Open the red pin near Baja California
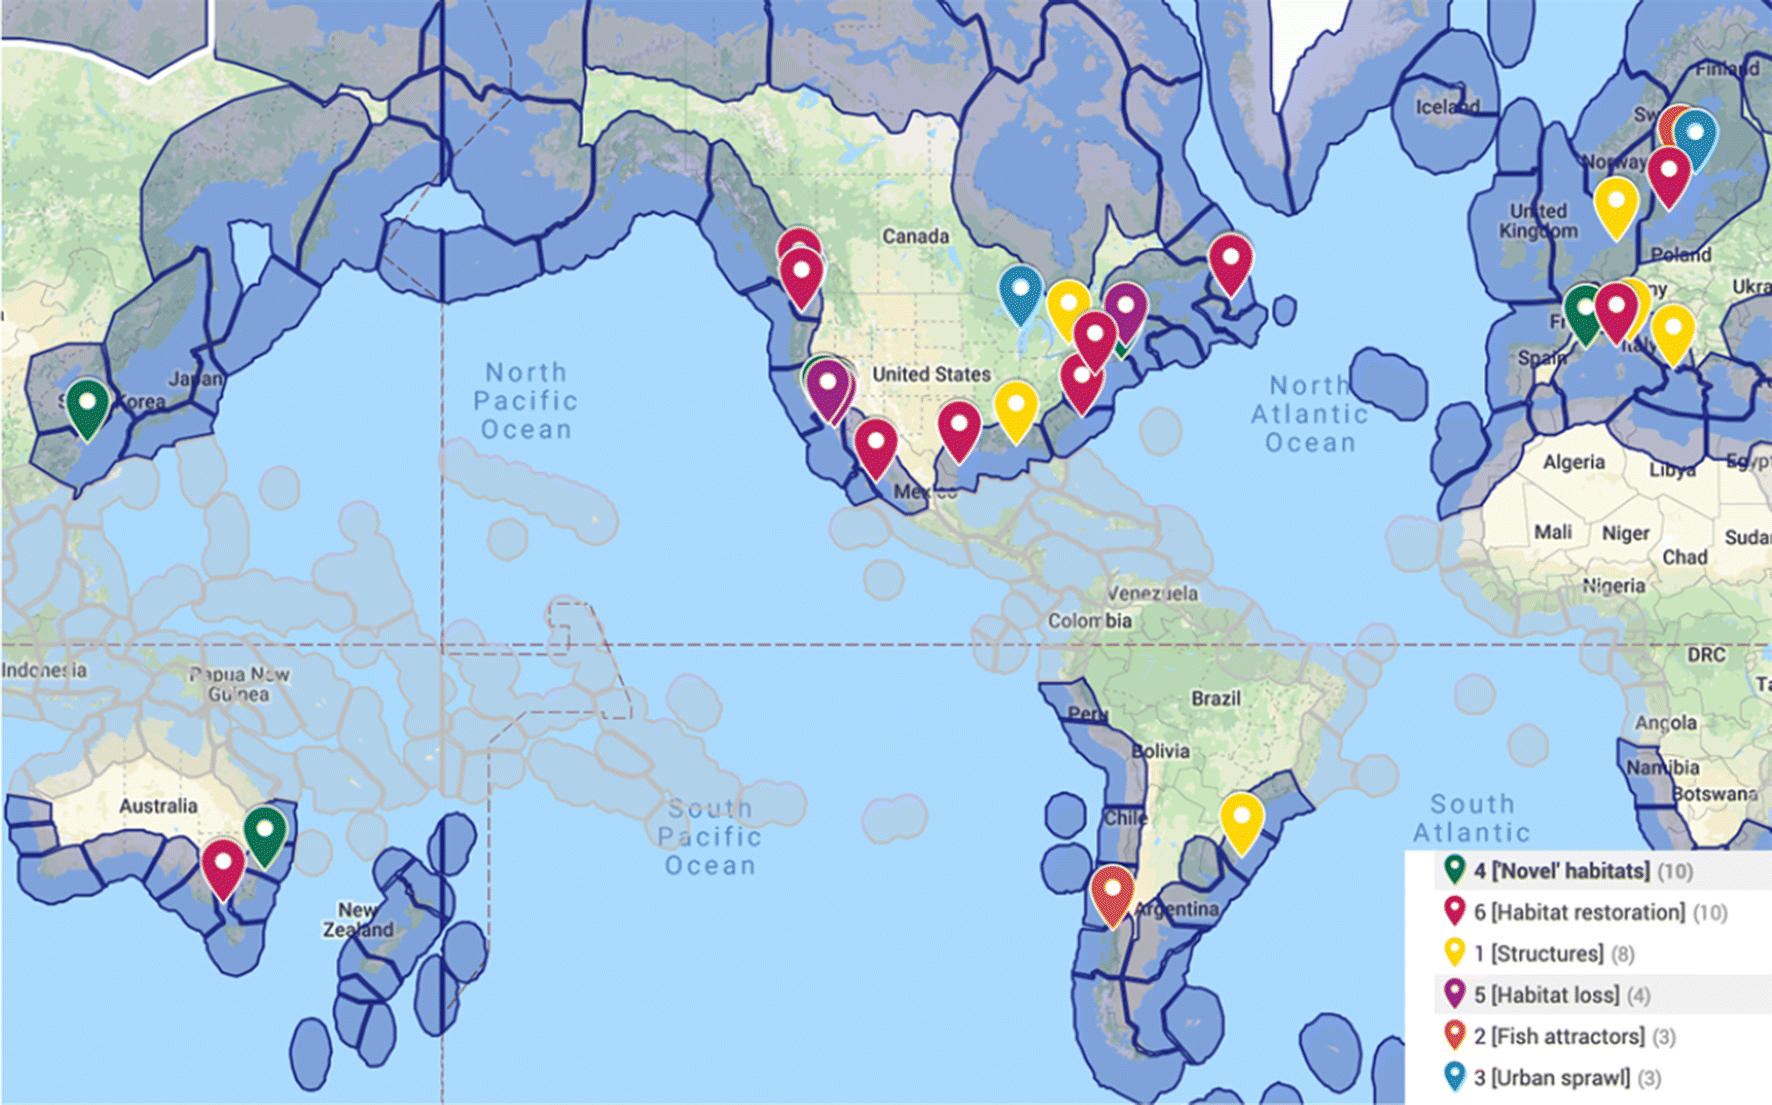The width and height of the screenshot is (1772, 1105). pos(876,448)
